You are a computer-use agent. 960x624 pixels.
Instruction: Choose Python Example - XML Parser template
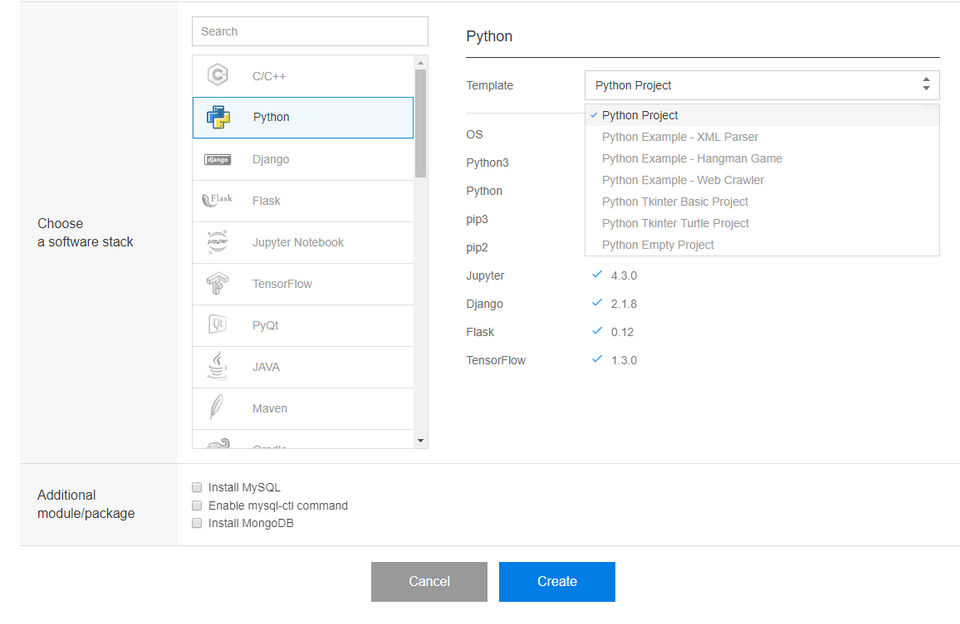pyautogui.click(x=680, y=137)
